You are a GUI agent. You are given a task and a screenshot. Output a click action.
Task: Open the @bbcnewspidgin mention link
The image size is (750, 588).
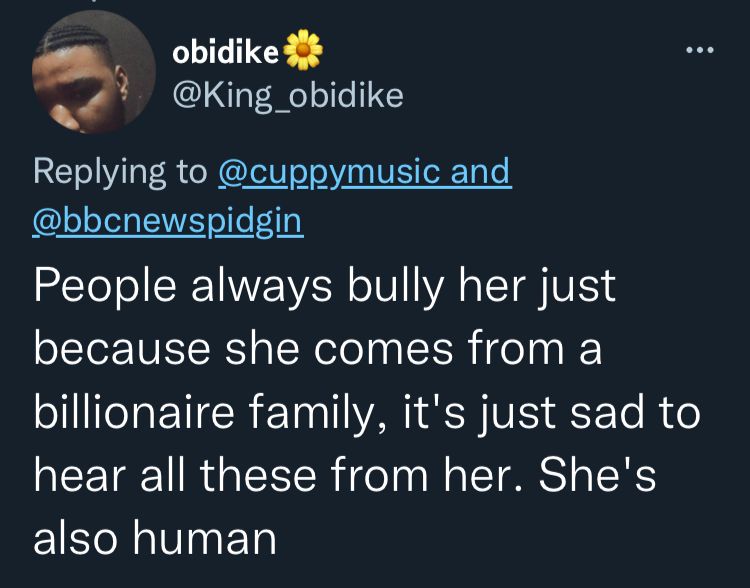tap(167, 221)
